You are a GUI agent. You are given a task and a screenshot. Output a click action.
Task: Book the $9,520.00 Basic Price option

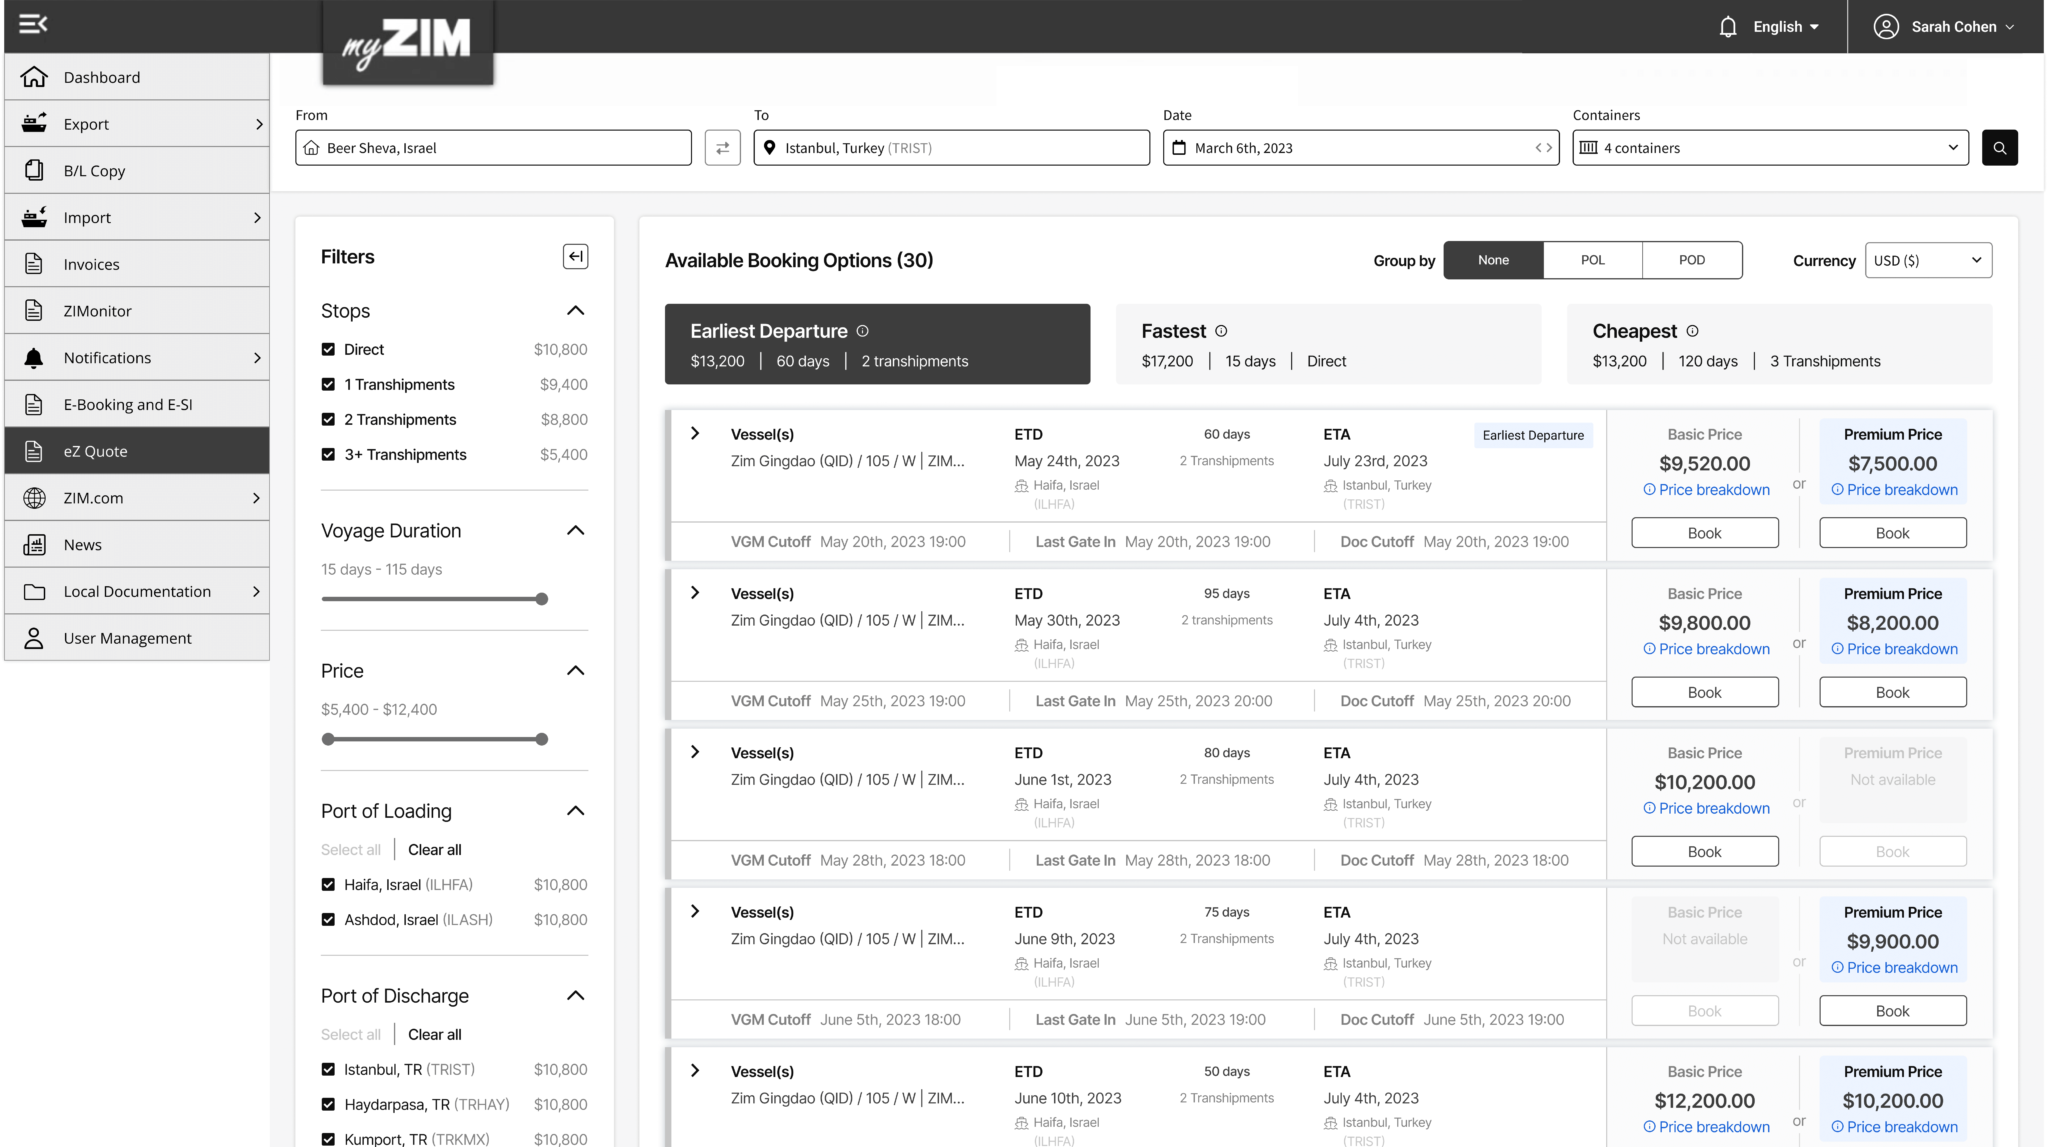(x=1704, y=533)
